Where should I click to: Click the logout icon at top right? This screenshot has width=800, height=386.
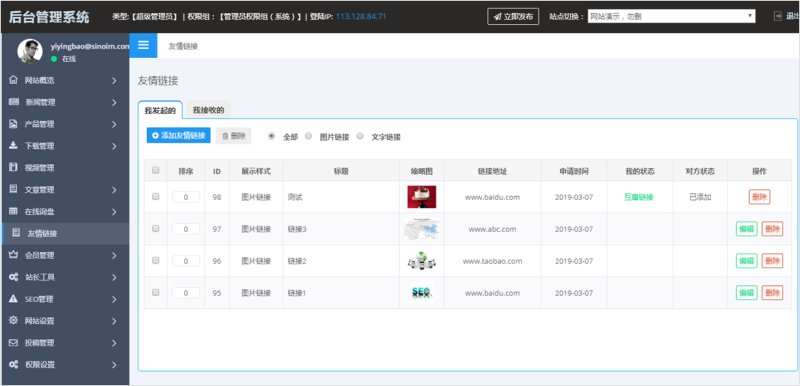pyautogui.click(x=778, y=16)
